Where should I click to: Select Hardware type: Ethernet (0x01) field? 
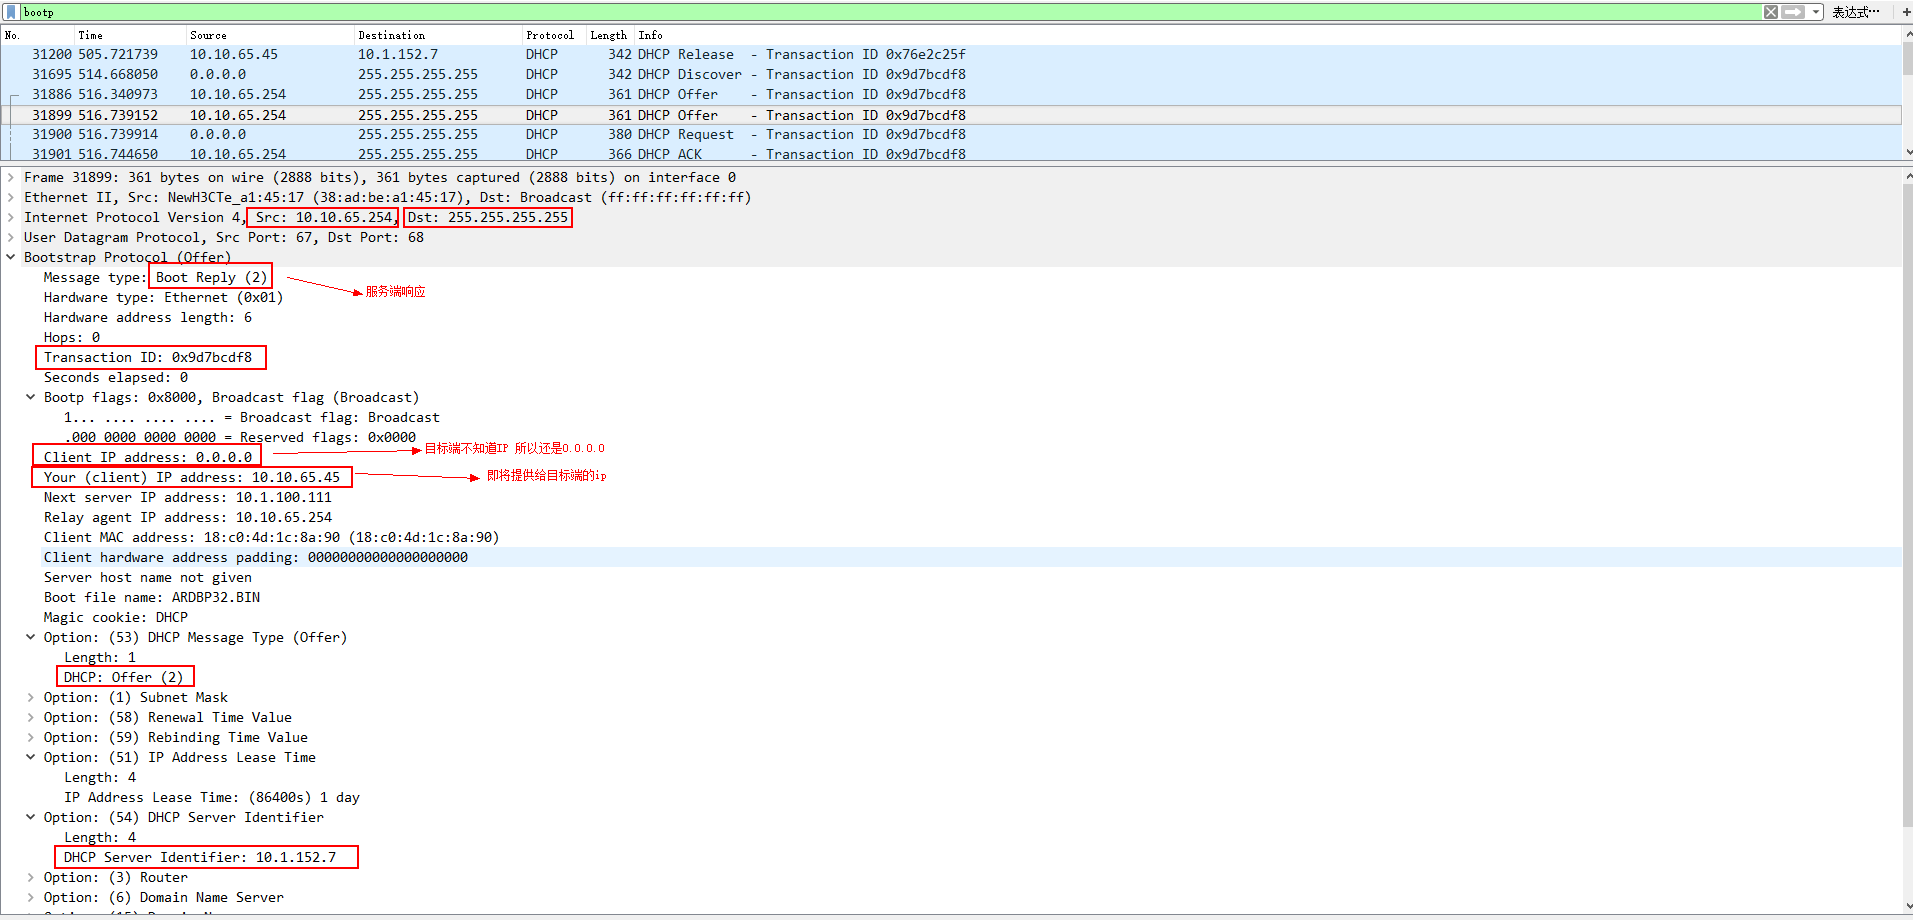coord(163,298)
